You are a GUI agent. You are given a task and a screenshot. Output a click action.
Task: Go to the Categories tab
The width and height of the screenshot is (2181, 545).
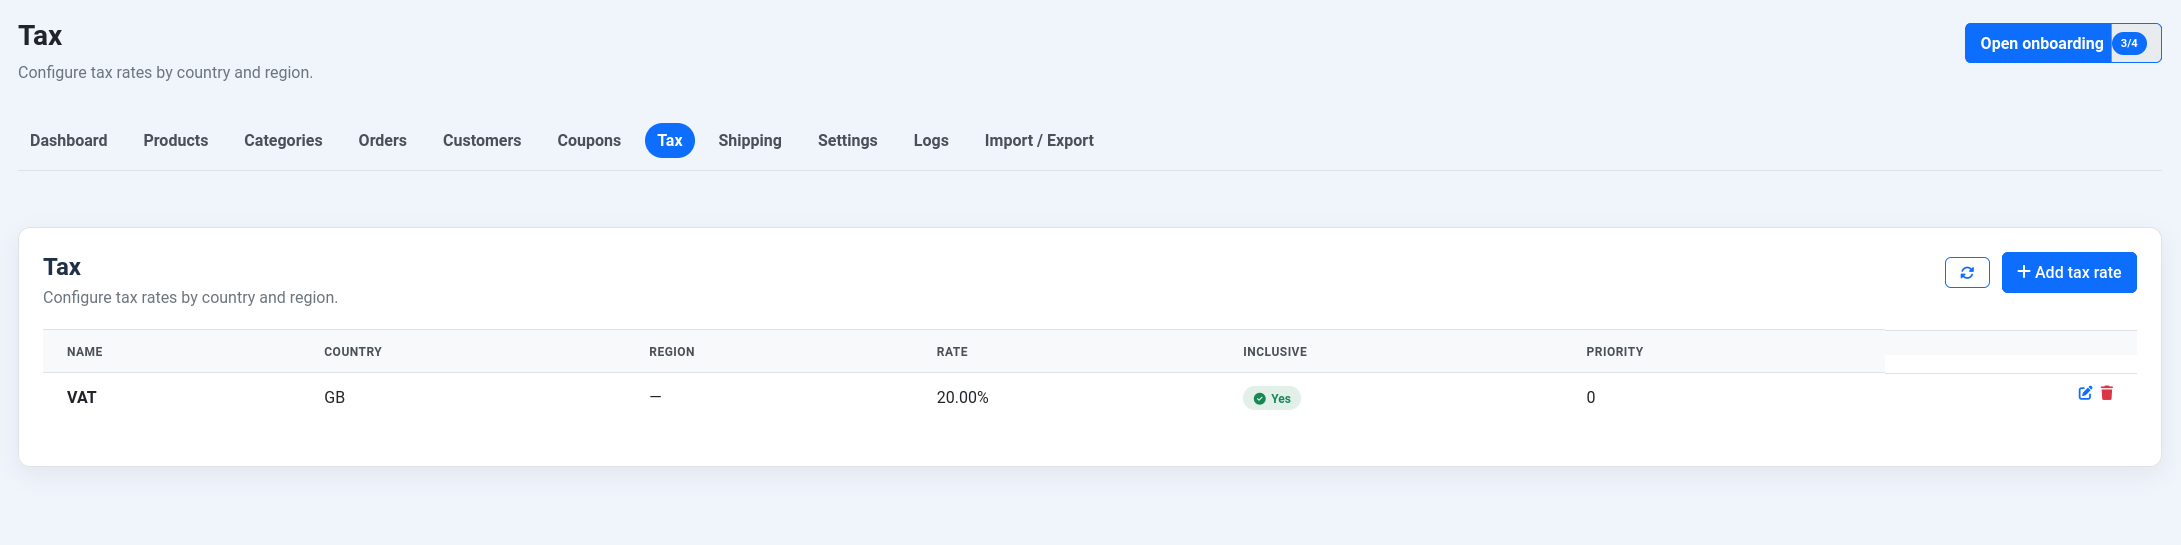[x=283, y=140]
